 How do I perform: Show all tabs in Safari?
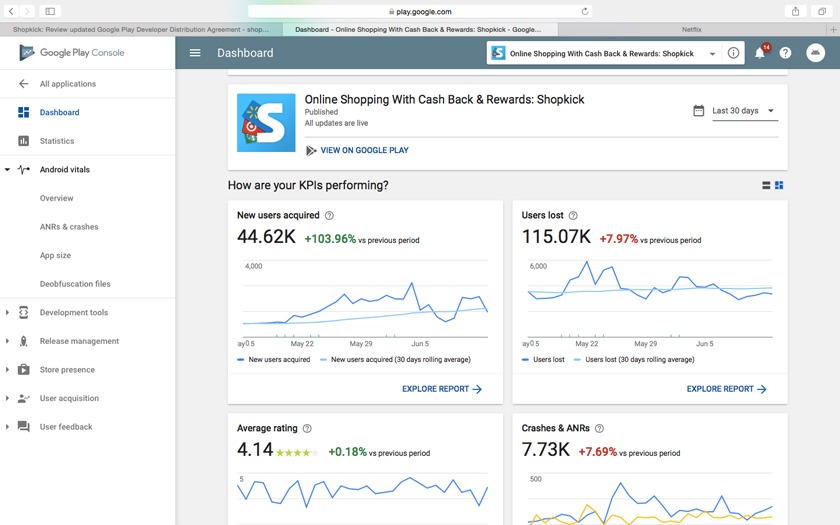pyautogui.click(x=821, y=11)
